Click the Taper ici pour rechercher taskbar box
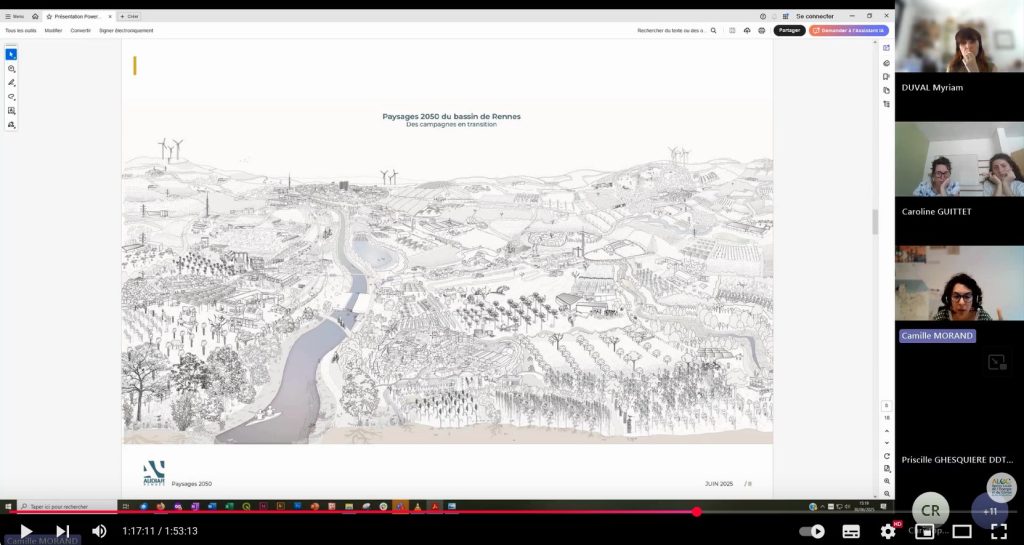1024x545 pixels. pos(66,506)
